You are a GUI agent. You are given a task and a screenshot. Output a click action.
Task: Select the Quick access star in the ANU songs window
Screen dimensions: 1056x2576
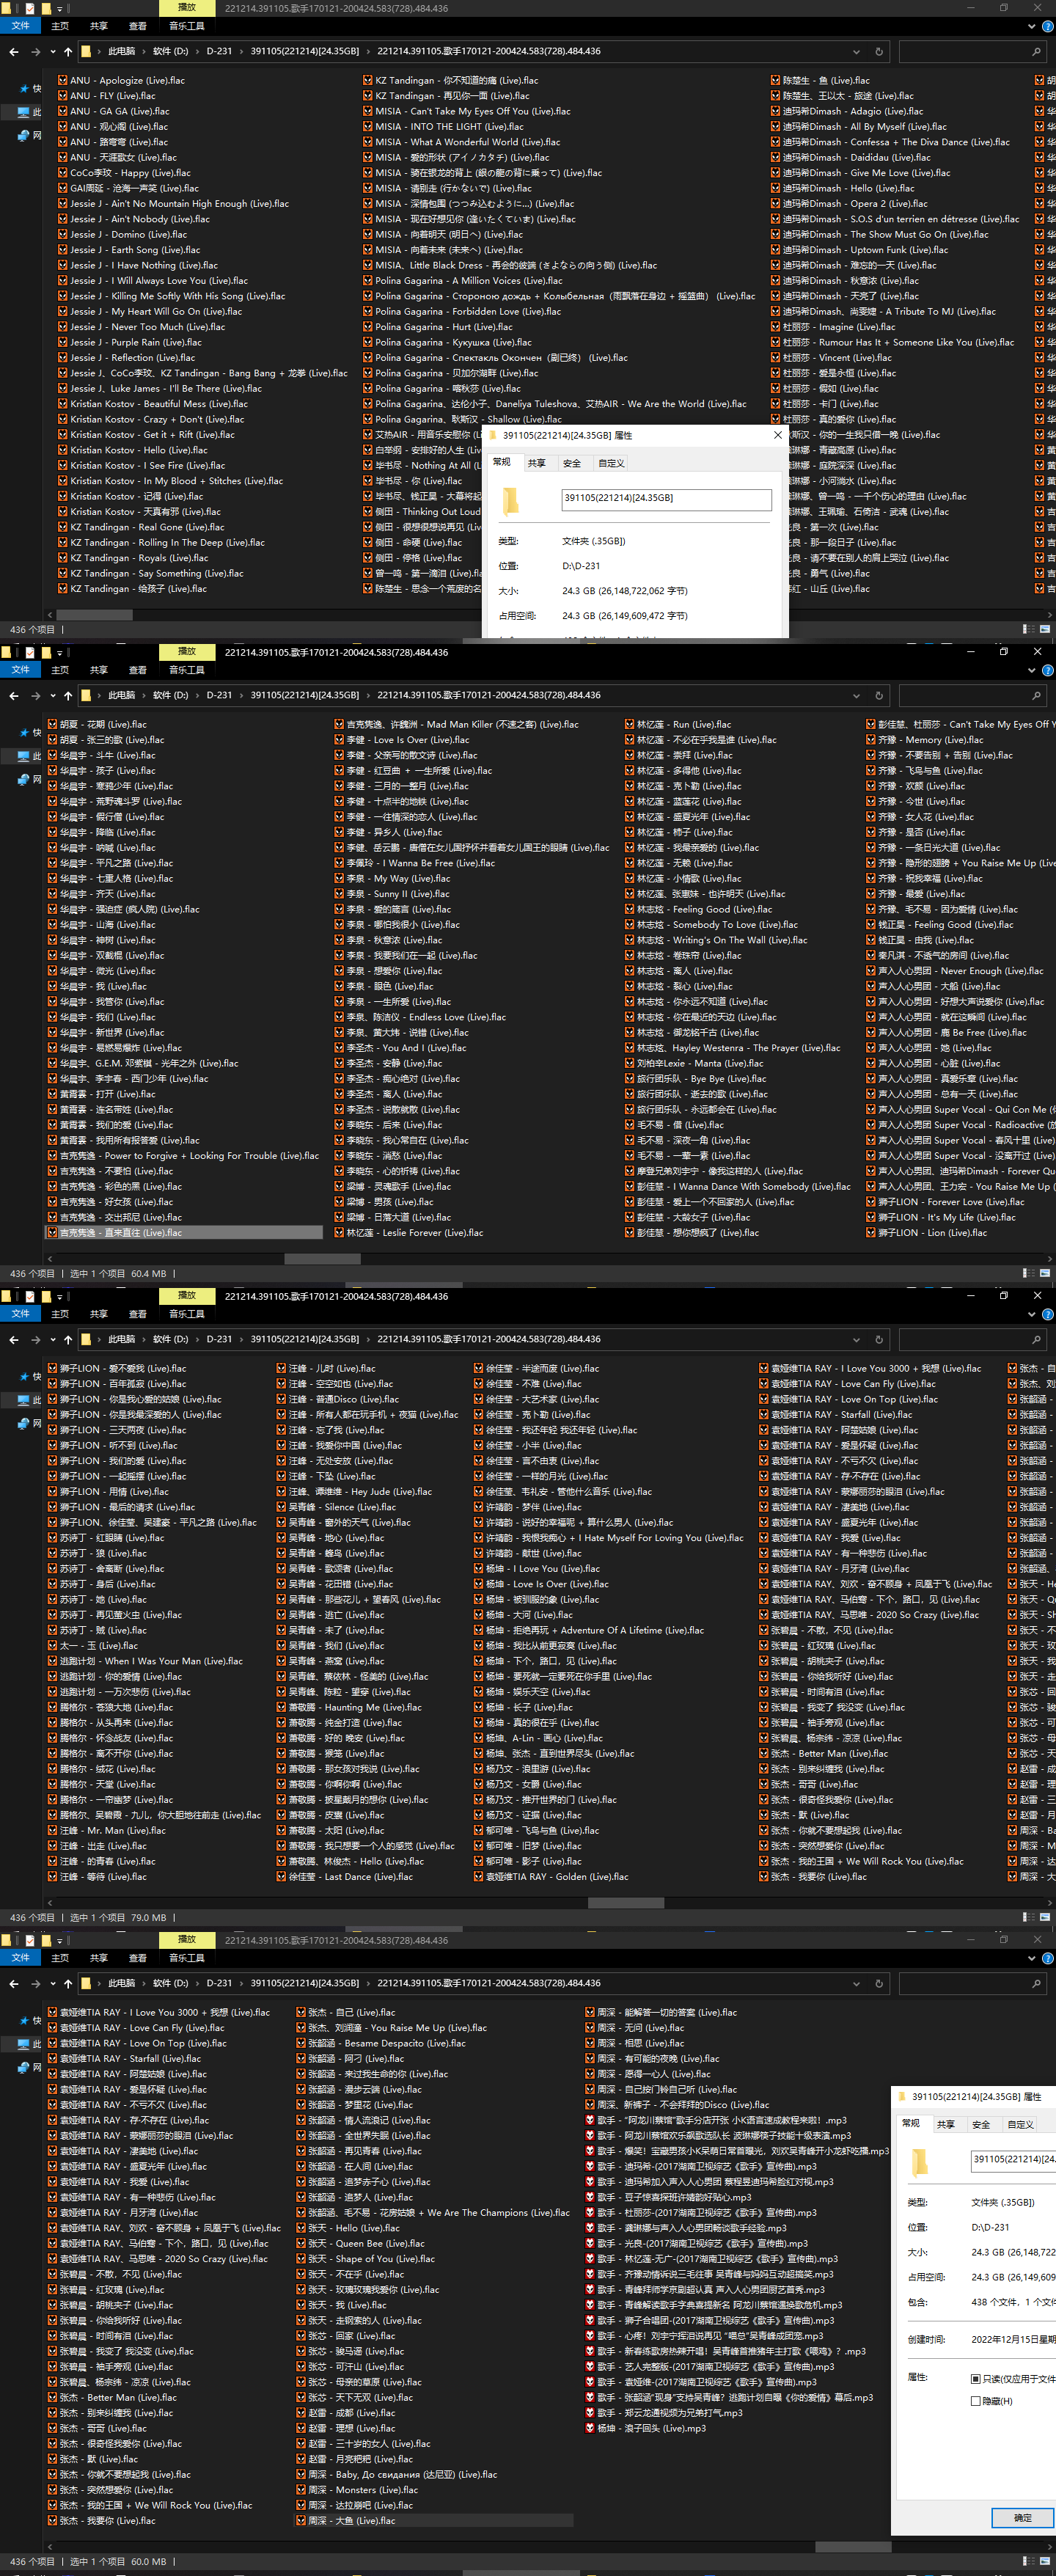pos(23,89)
